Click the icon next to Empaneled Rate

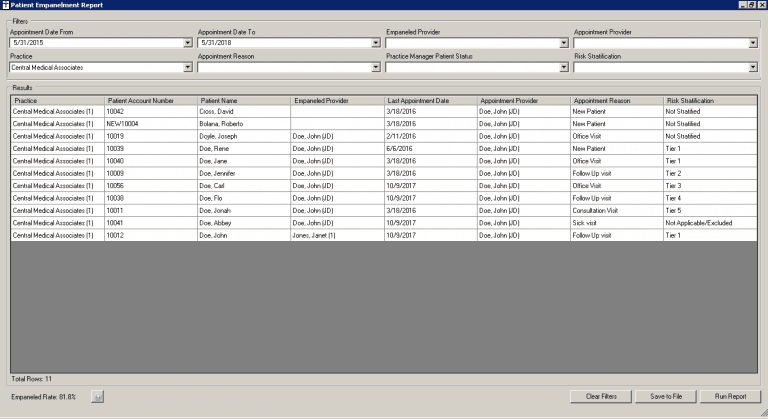tap(98, 397)
